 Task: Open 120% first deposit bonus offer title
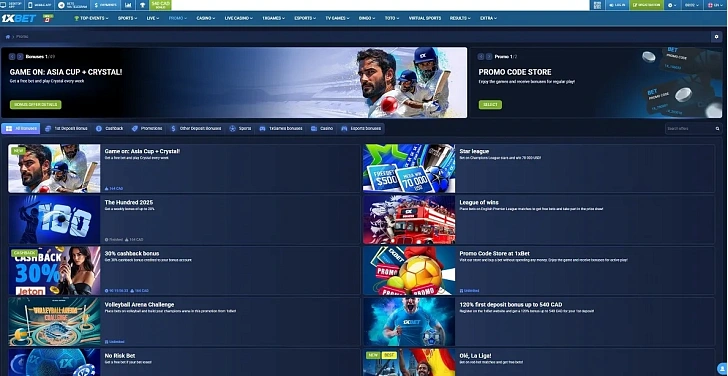tap(511, 305)
